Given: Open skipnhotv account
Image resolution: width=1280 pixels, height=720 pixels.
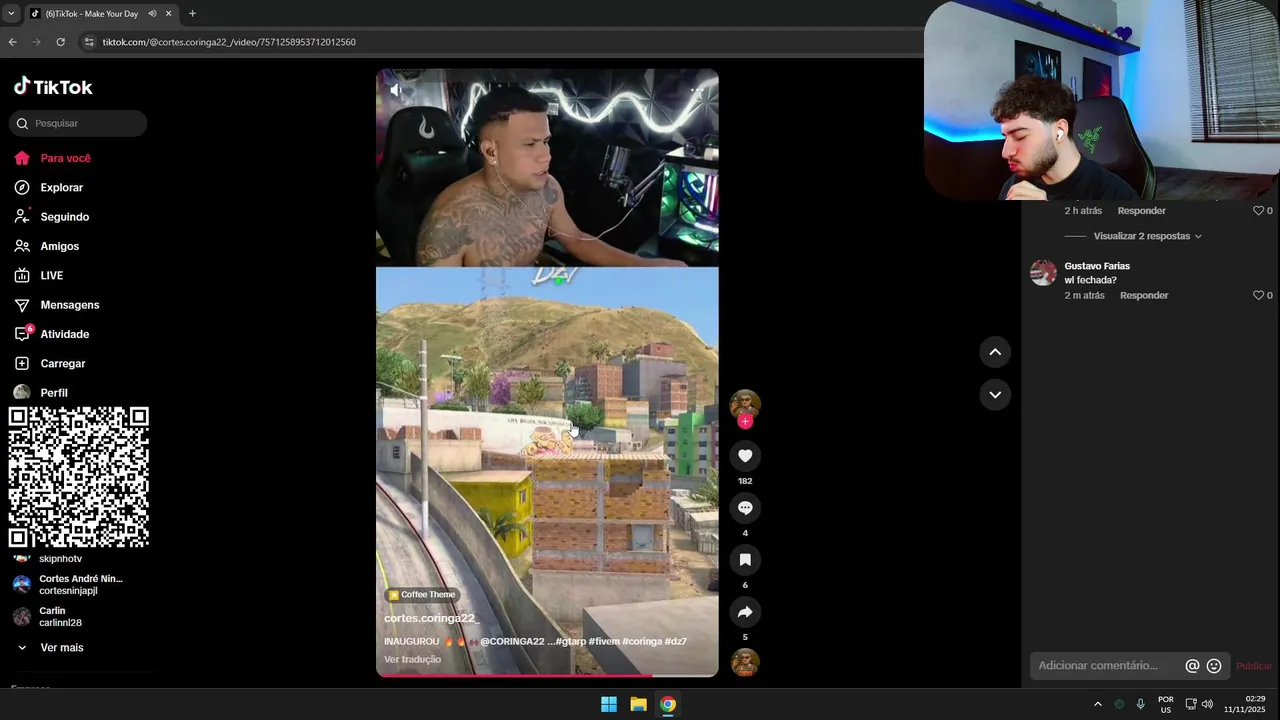Looking at the screenshot, I should [x=60, y=559].
